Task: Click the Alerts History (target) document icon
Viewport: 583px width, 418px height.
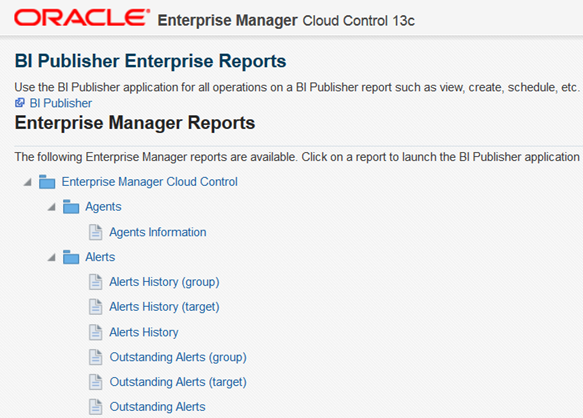Action: click(96, 307)
